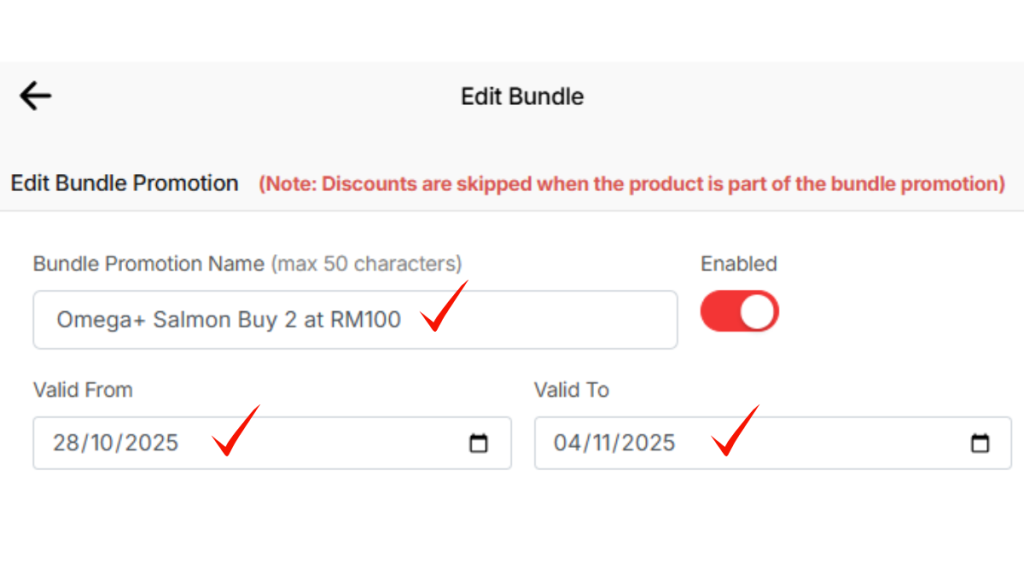The height and width of the screenshot is (580, 1024).
Task: Disable the Enabled toggle switch
Action: tap(739, 312)
